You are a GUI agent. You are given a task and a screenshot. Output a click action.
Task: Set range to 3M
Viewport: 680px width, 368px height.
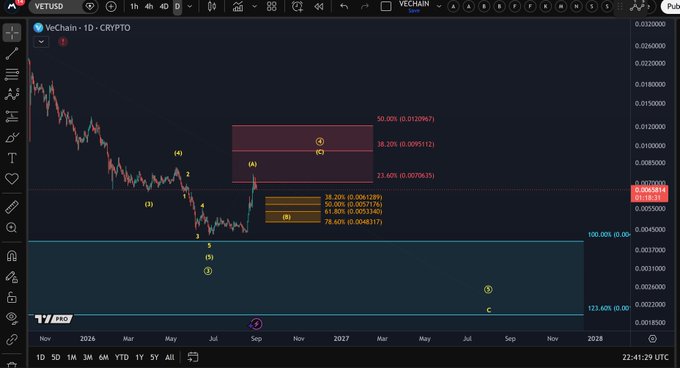88,357
